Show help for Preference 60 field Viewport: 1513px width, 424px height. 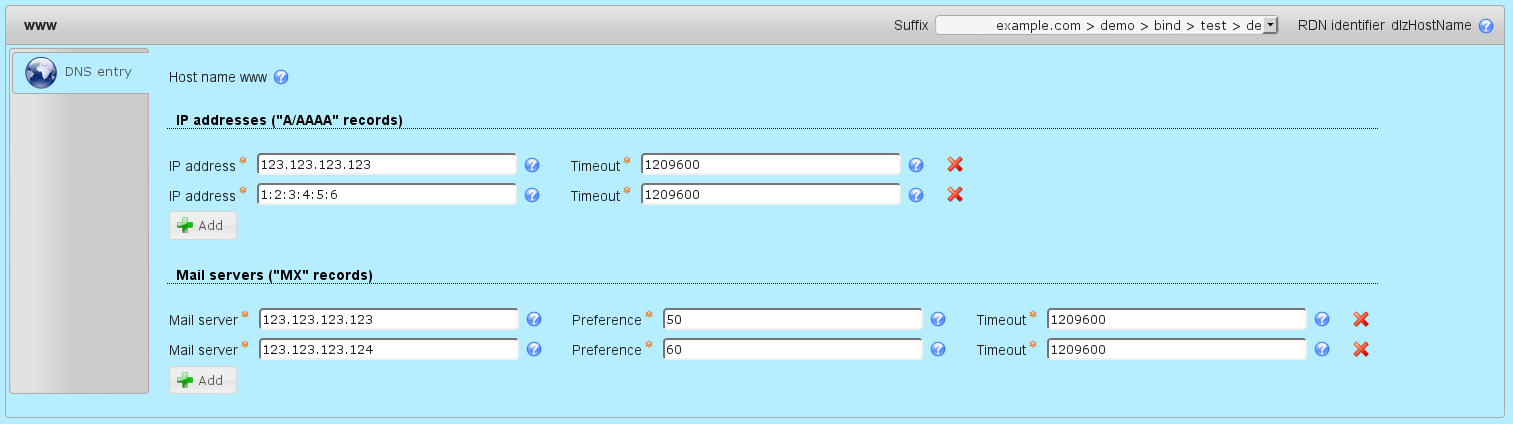938,349
